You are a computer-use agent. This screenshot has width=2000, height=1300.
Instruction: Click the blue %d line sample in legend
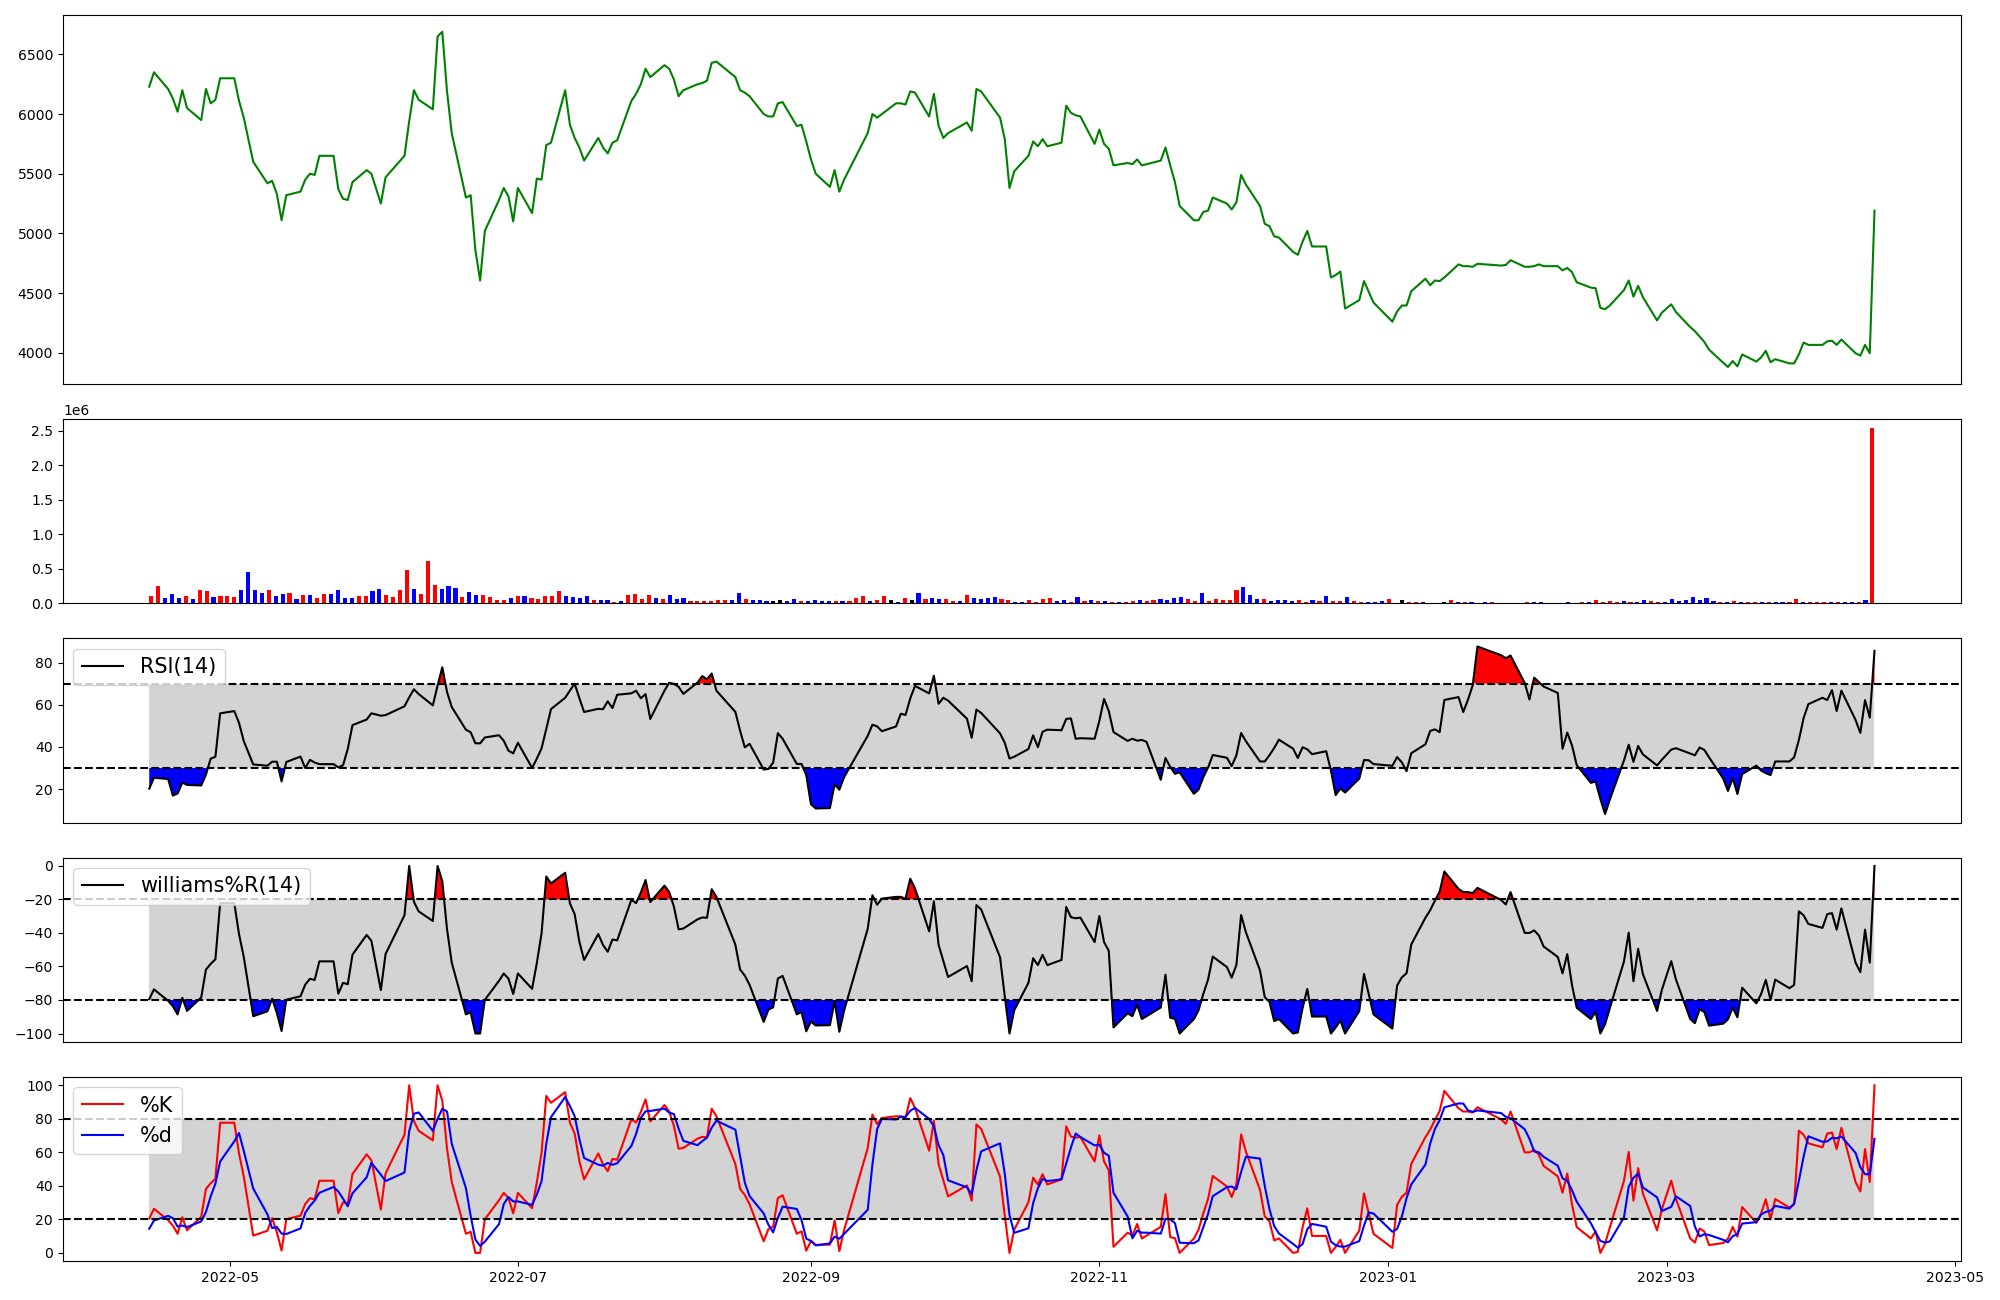[103, 1135]
